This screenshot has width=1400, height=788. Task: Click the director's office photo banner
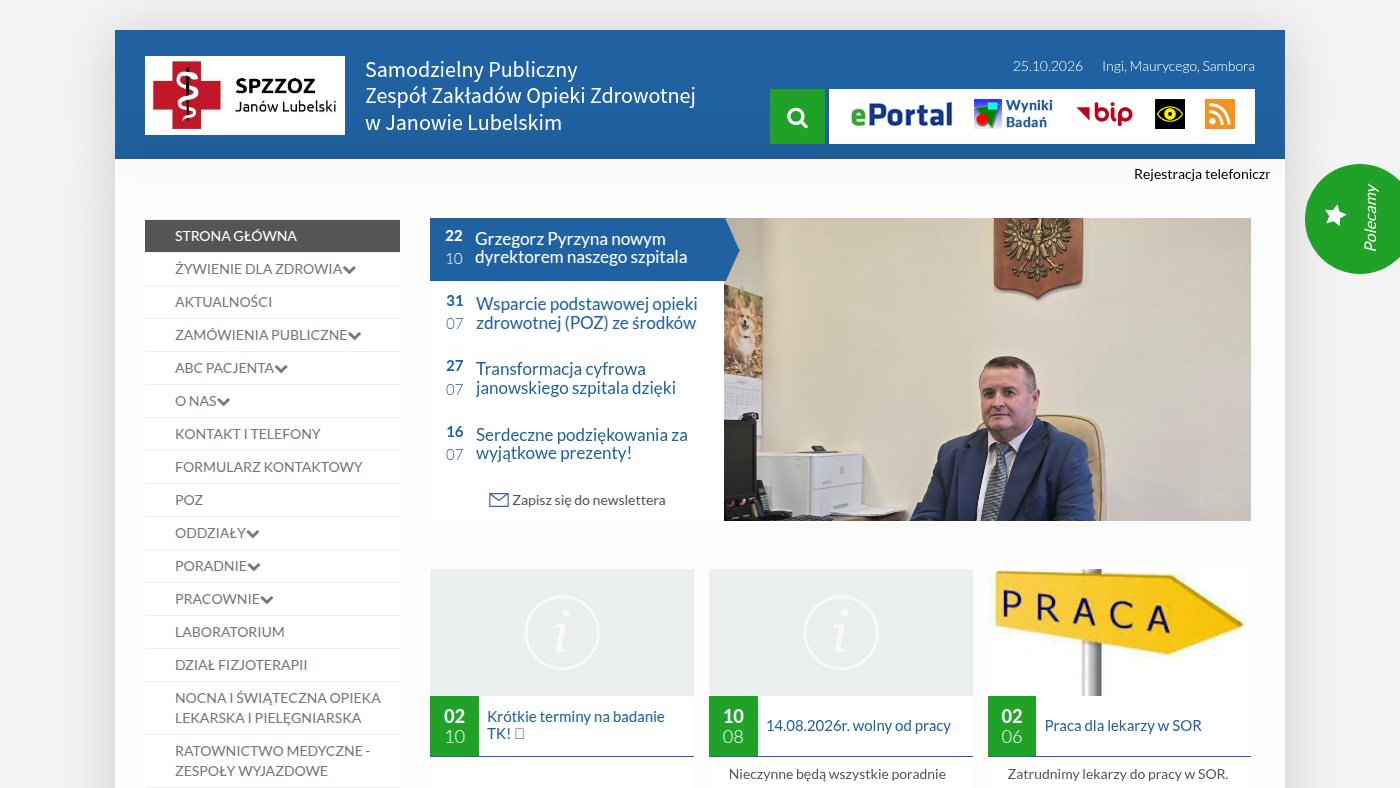point(987,369)
